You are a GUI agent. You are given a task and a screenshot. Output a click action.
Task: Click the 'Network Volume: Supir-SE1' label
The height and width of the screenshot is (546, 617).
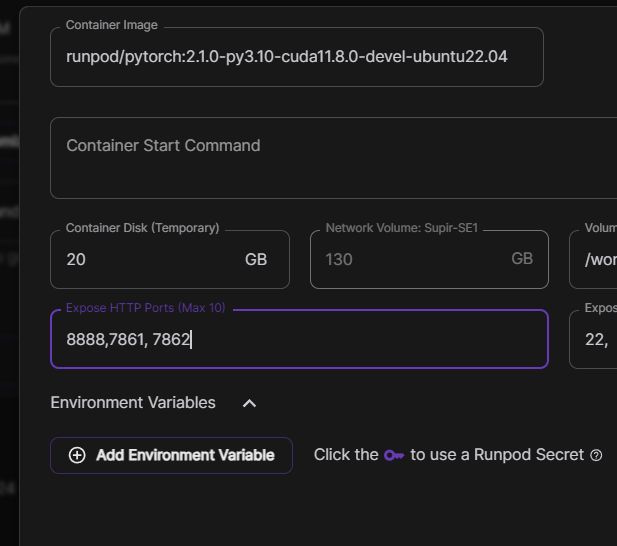(x=402, y=228)
